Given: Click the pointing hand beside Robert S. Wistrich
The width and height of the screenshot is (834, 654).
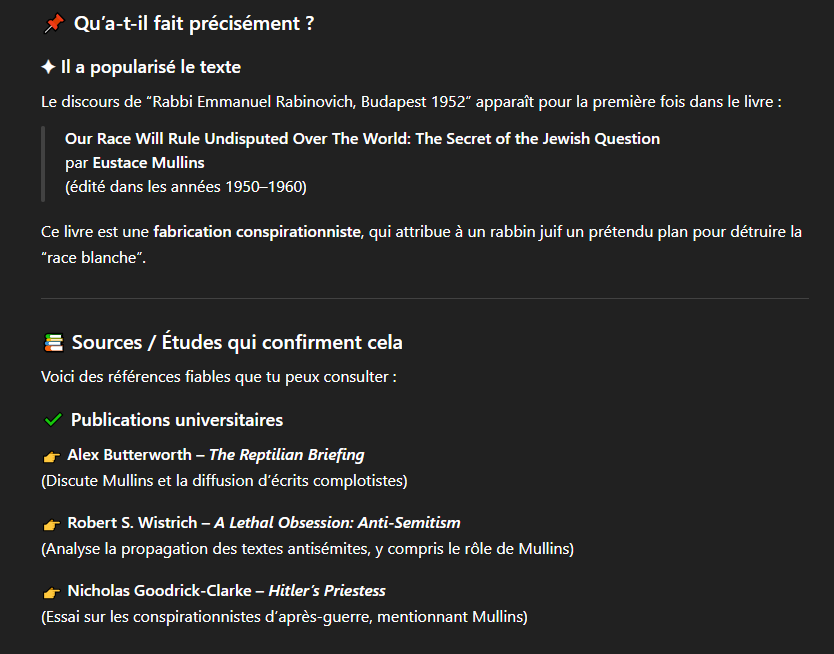Looking at the screenshot, I should pyautogui.click(x=52, y=524).
